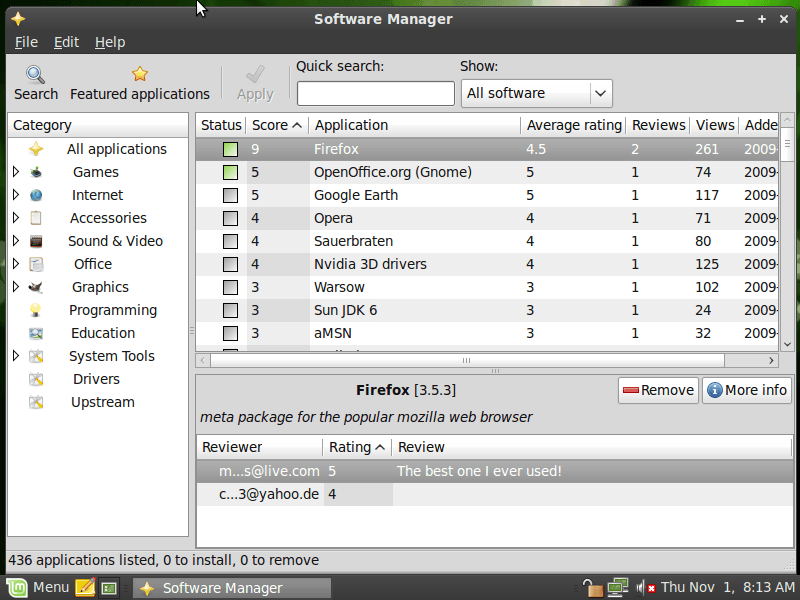Check the Opera status checkbox
Viewport: 800px width, 600px height.
point(230,218)
